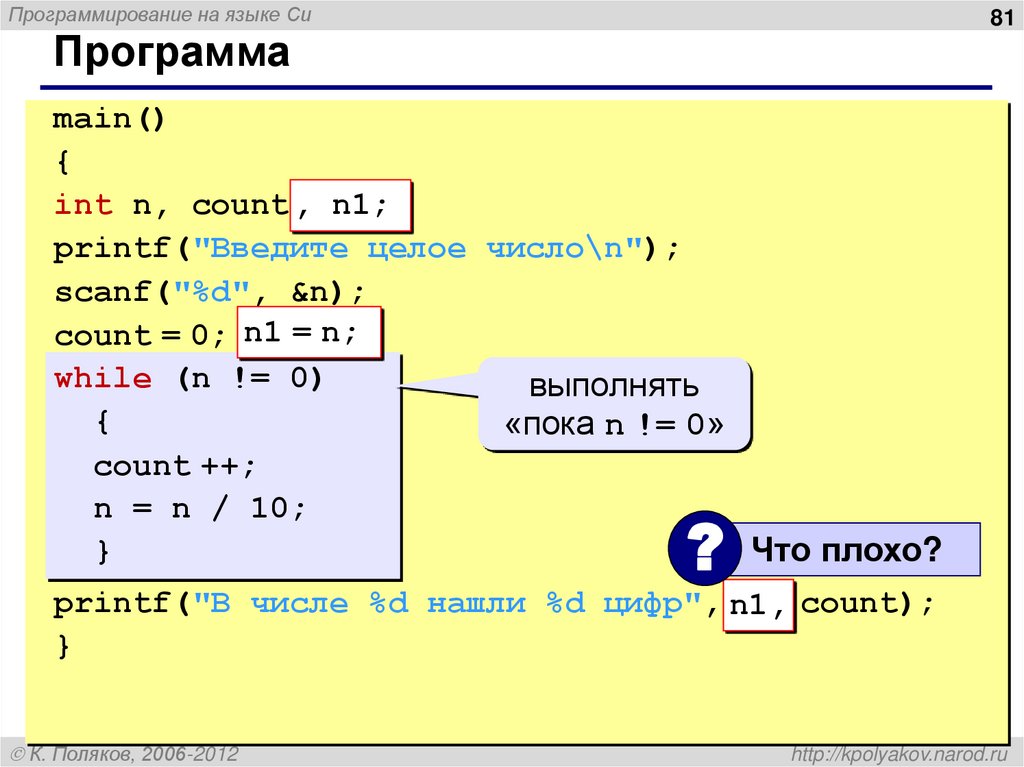
Task: Click the 'Что плохо?' banner
Action: pyautogui.click(x=856, y=549)
